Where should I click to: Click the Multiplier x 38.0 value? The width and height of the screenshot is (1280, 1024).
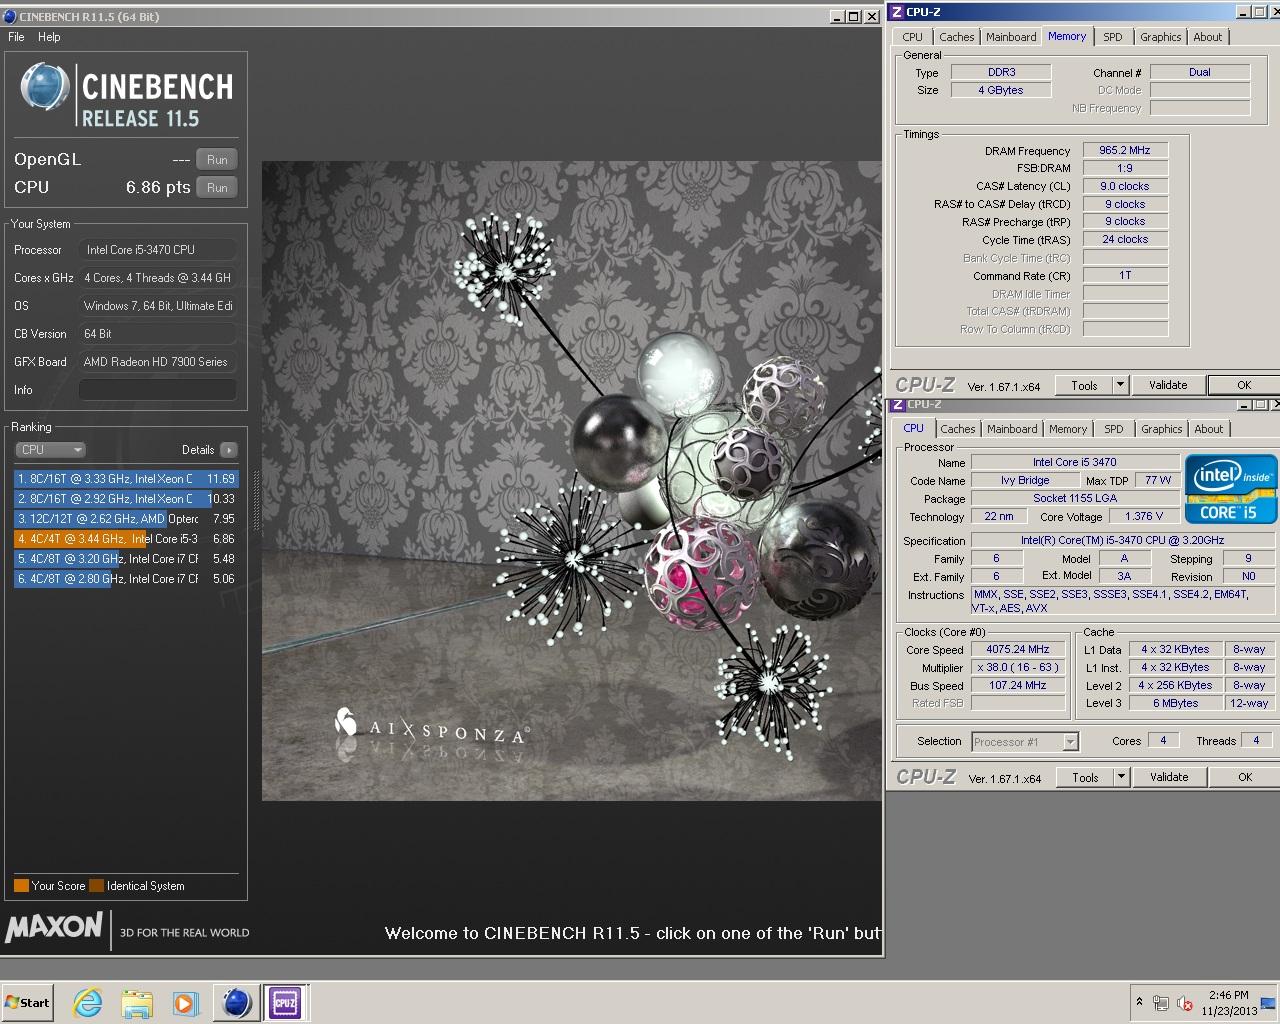click(x=1018, y=668)
